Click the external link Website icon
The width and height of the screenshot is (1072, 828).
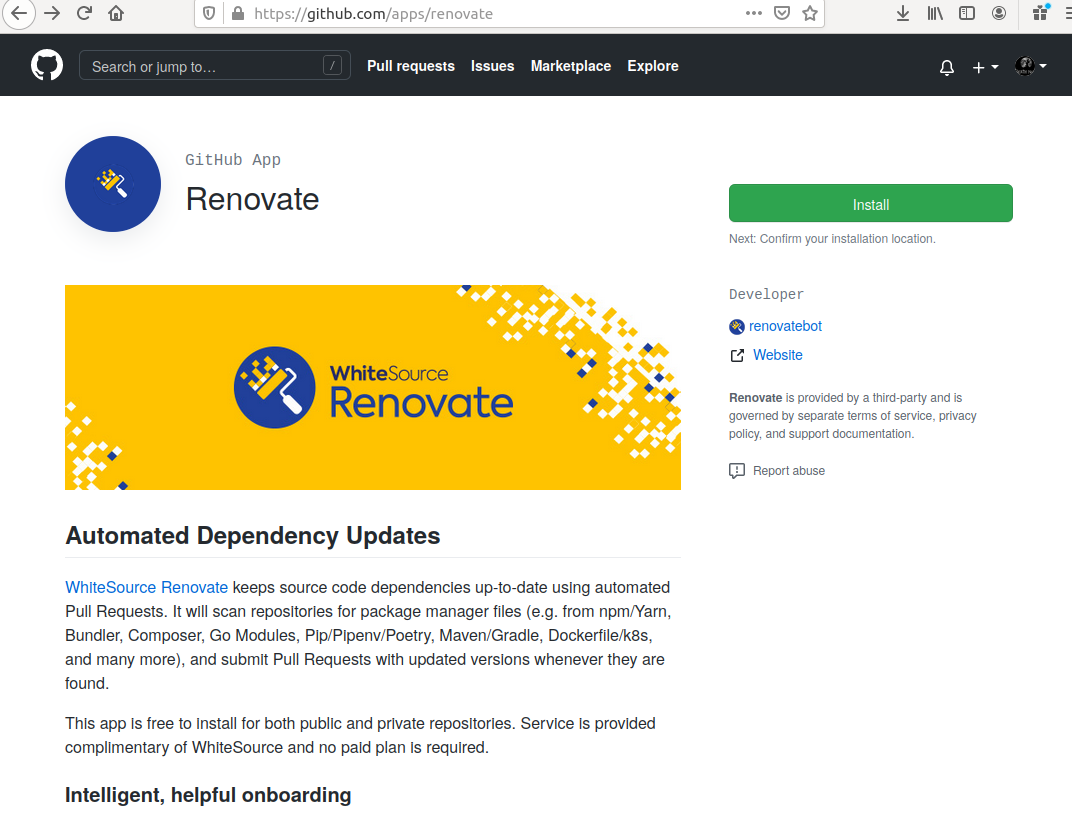point(737,355)
